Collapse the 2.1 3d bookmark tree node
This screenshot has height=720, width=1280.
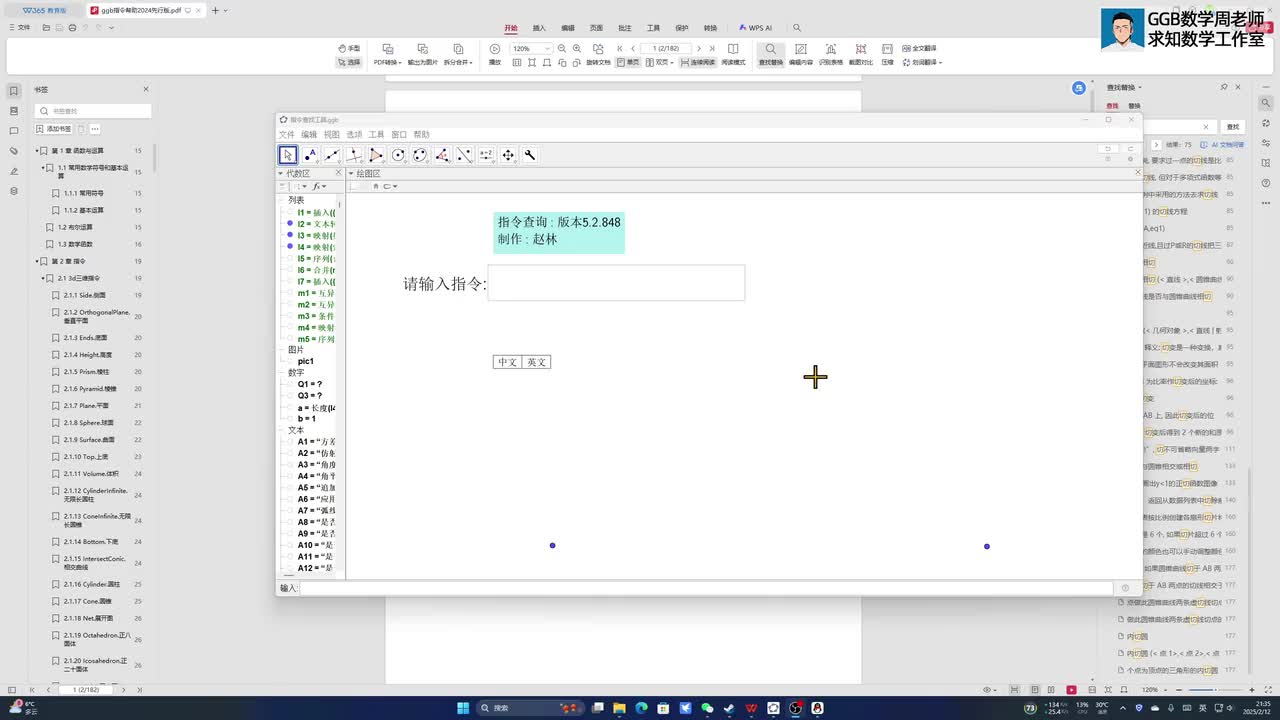44,278
